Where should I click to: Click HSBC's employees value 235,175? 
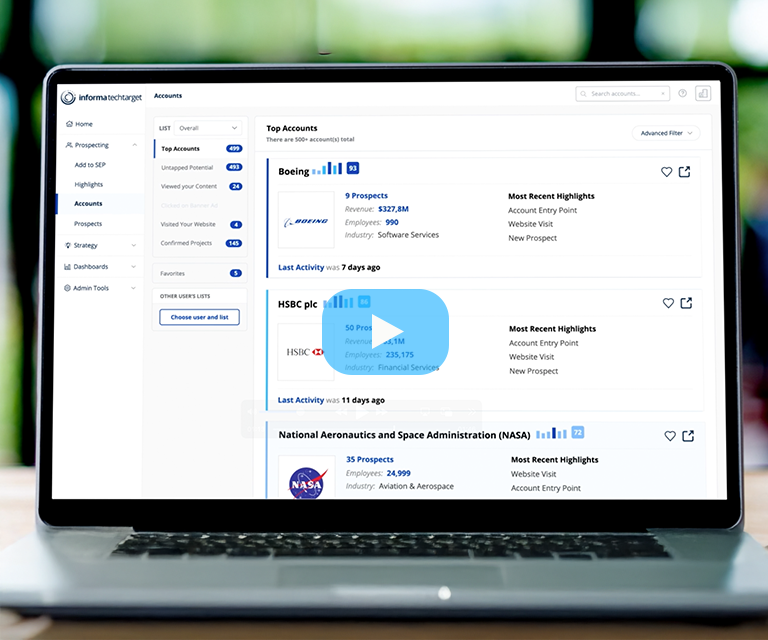tap(400, 355)
